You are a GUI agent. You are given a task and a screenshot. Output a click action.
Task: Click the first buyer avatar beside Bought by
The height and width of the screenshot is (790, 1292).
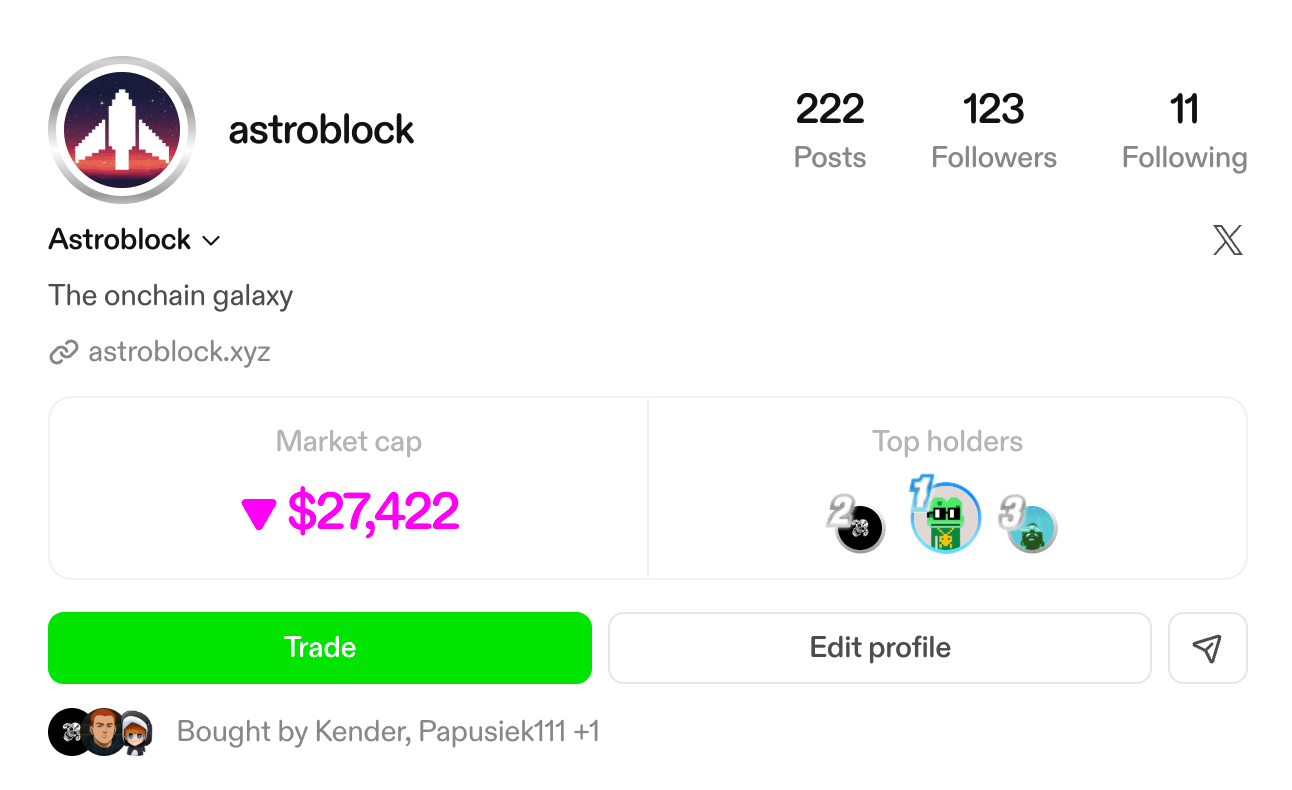click(70, 732)
